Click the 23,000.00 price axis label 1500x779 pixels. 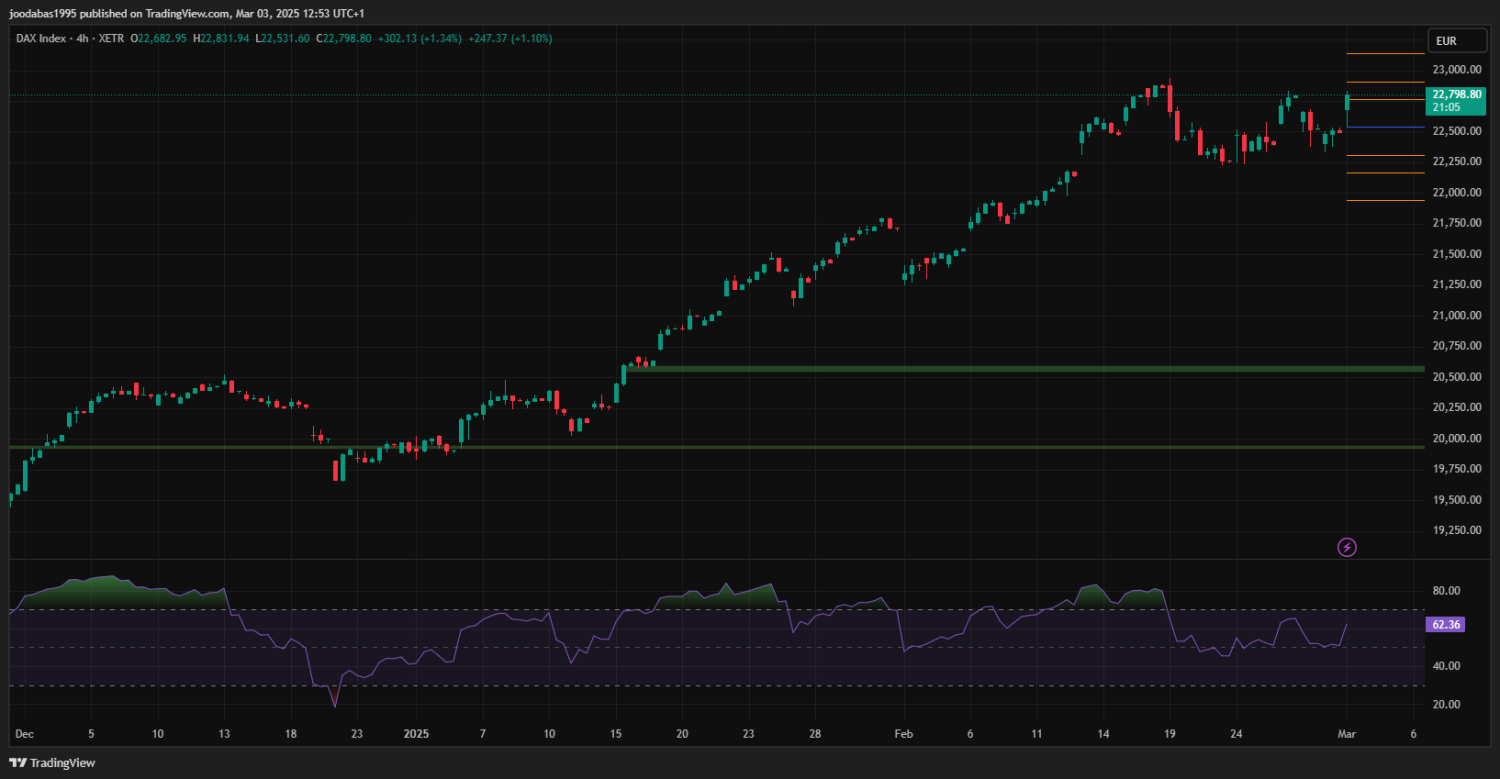point(1456,70)
